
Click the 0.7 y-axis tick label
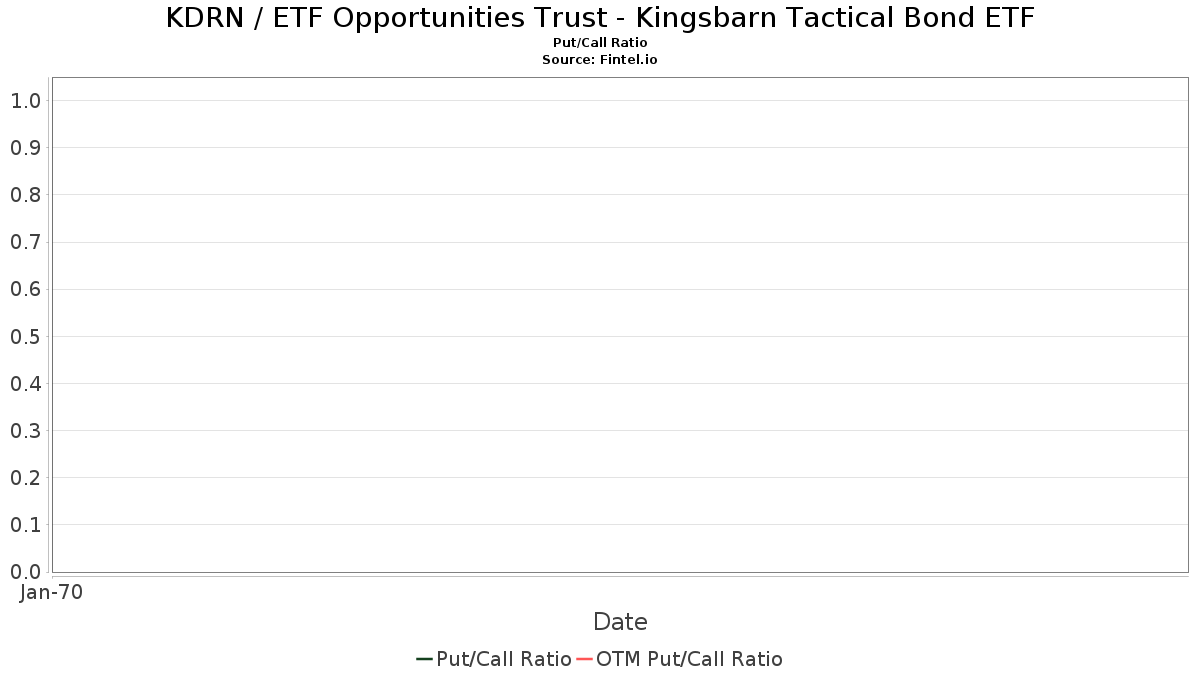(x=25, y=242)
